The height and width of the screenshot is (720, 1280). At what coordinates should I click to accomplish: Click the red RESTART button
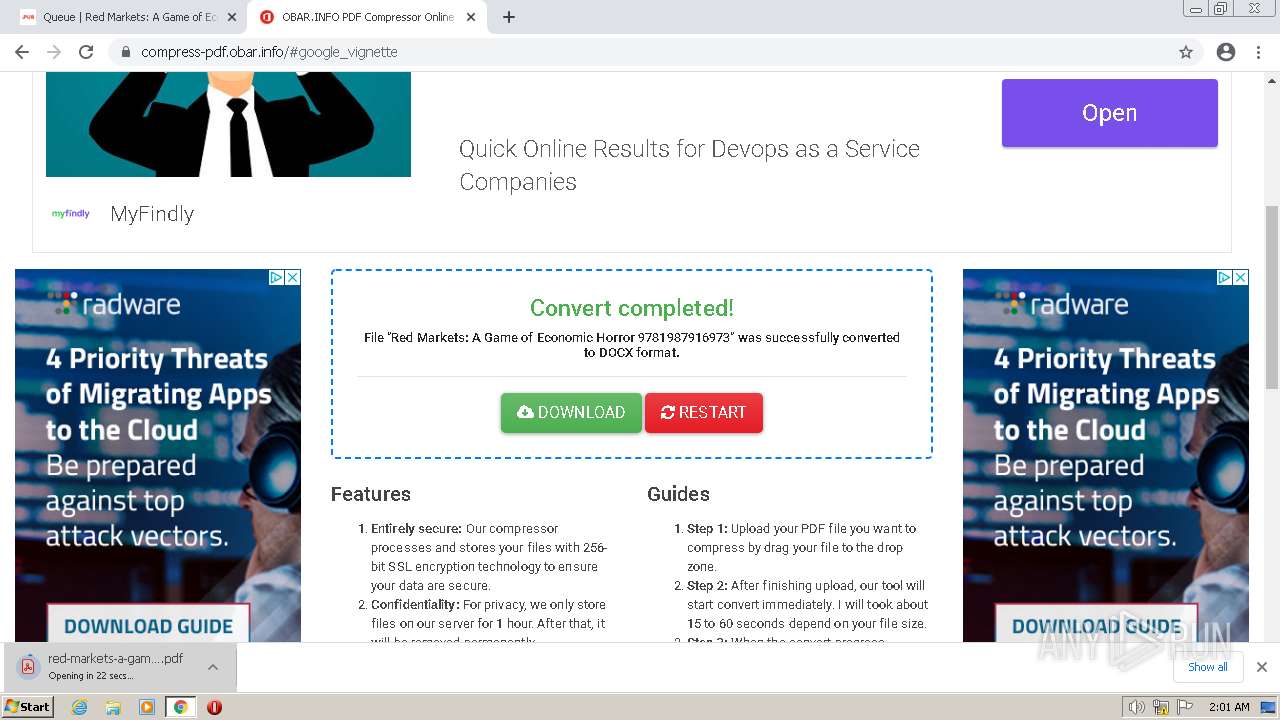[x=704, y=412]
